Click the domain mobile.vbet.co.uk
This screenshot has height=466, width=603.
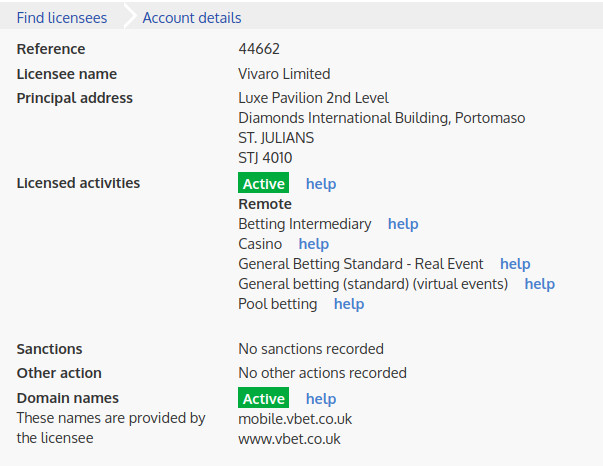(x=295, y=419)
